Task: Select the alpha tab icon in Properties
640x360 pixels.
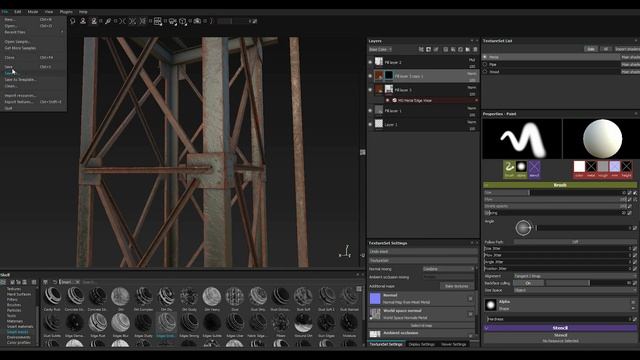Action: [521, 169]
